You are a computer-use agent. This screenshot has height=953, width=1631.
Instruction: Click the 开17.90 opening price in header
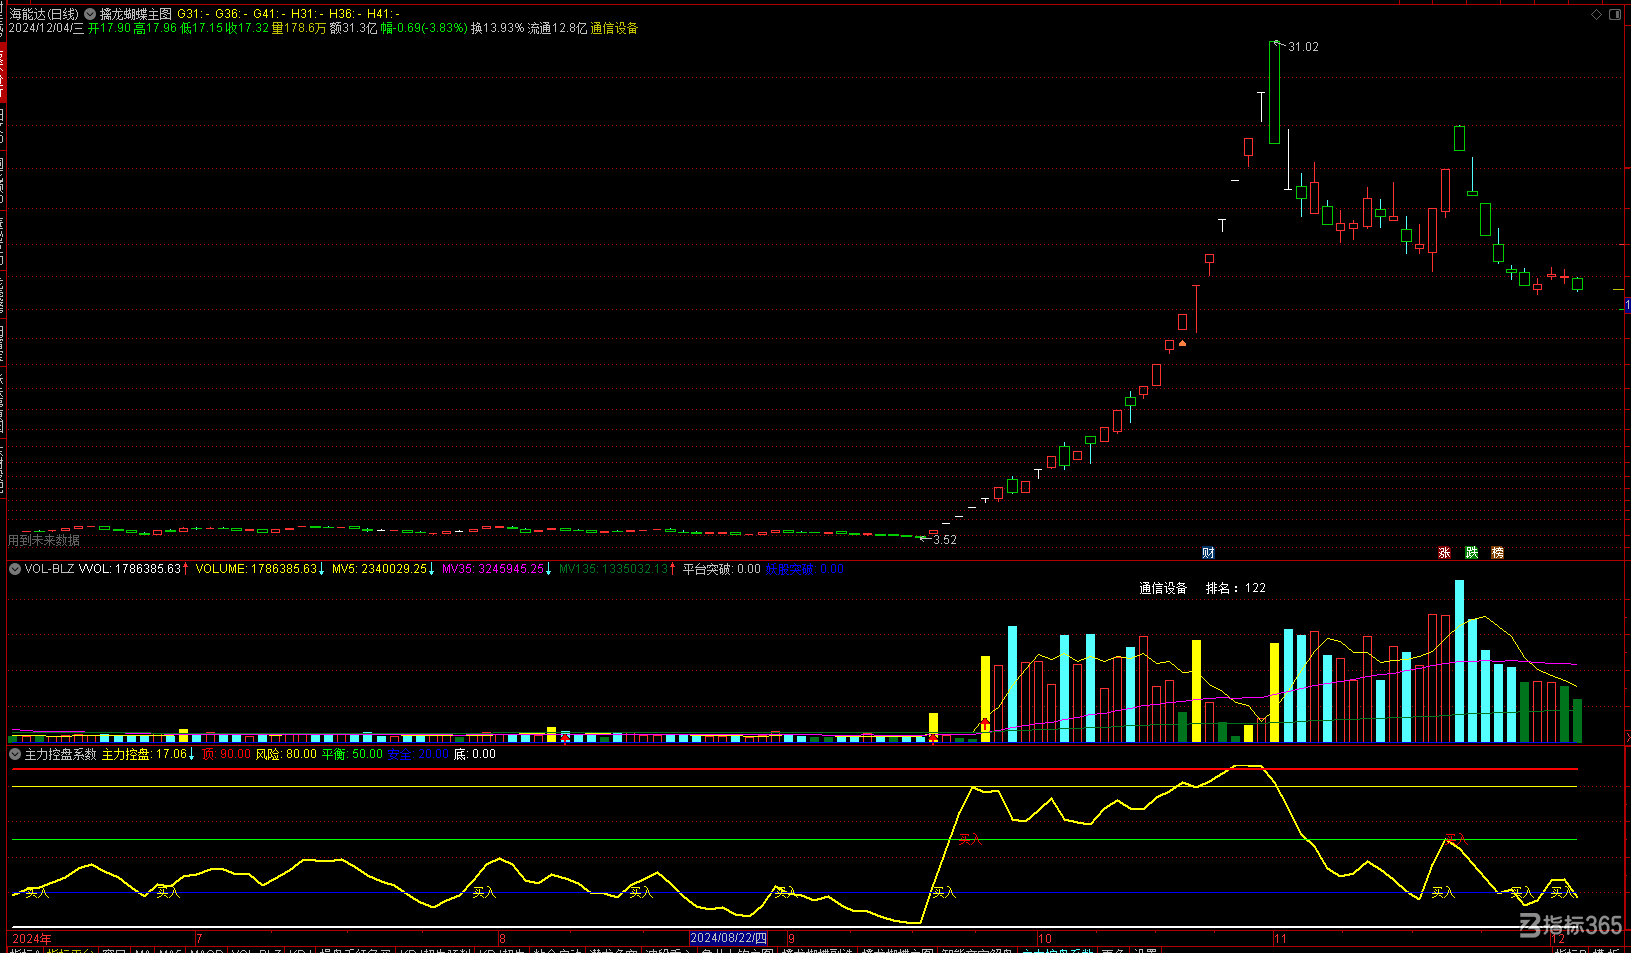(x=109, y=28)
